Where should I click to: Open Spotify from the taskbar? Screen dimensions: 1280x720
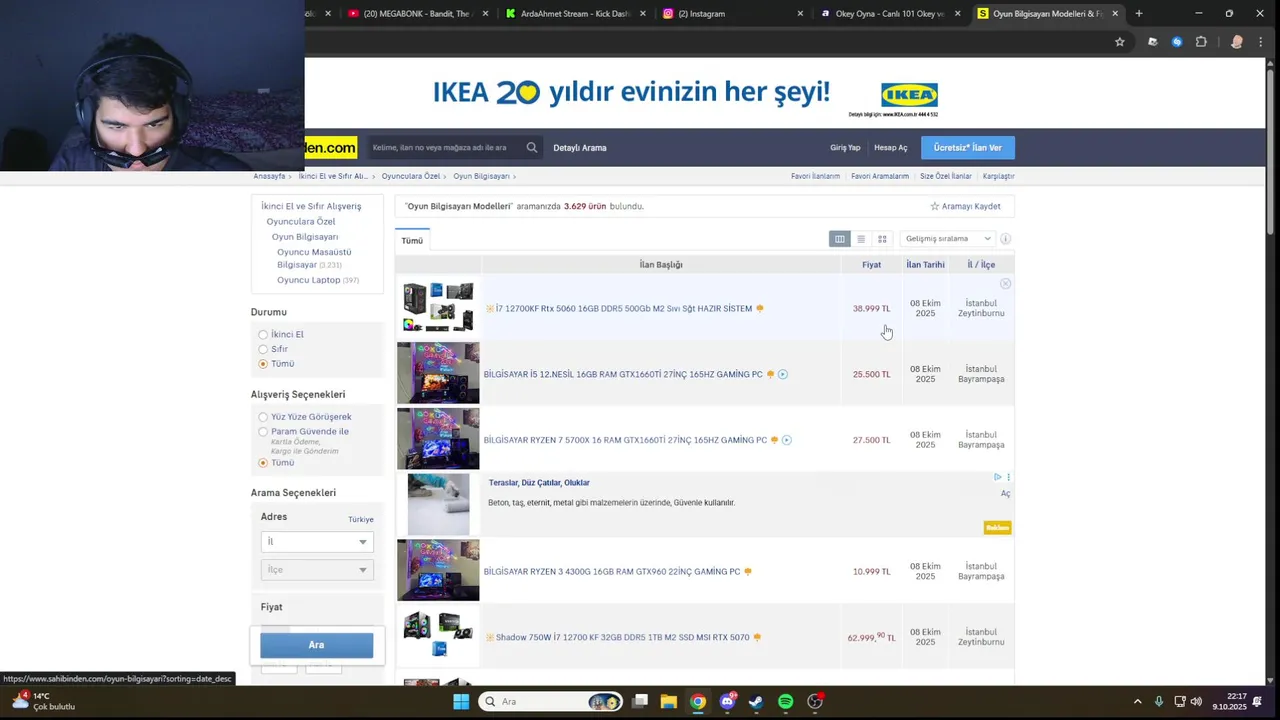tap(786, 701)
